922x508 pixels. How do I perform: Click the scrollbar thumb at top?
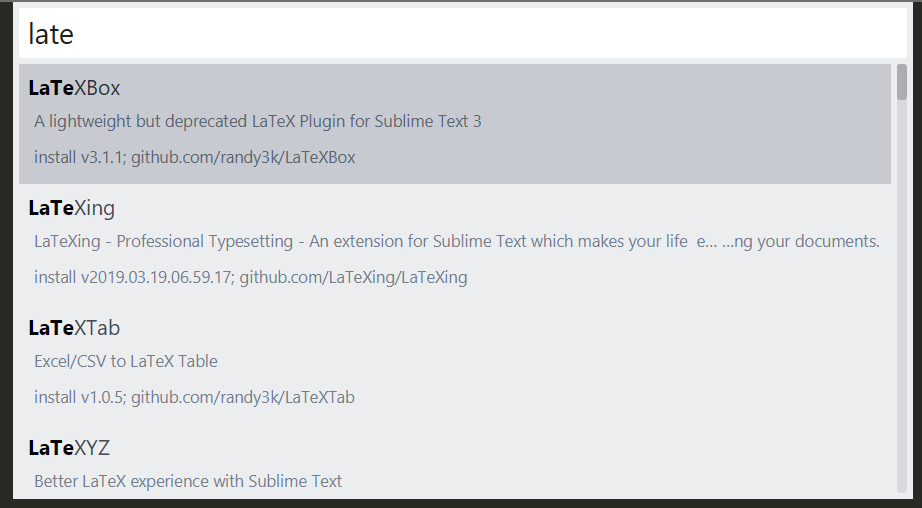coord(902,82)
